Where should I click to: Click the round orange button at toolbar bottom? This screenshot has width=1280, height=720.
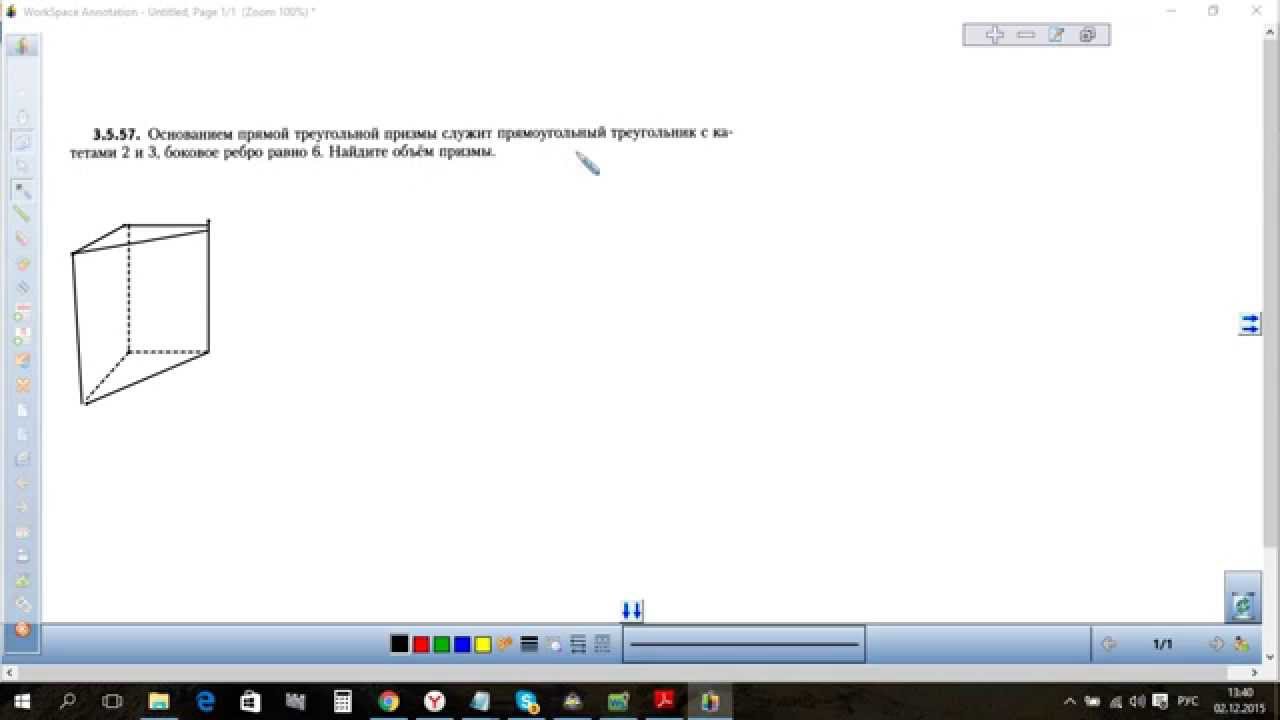point(22,630)
